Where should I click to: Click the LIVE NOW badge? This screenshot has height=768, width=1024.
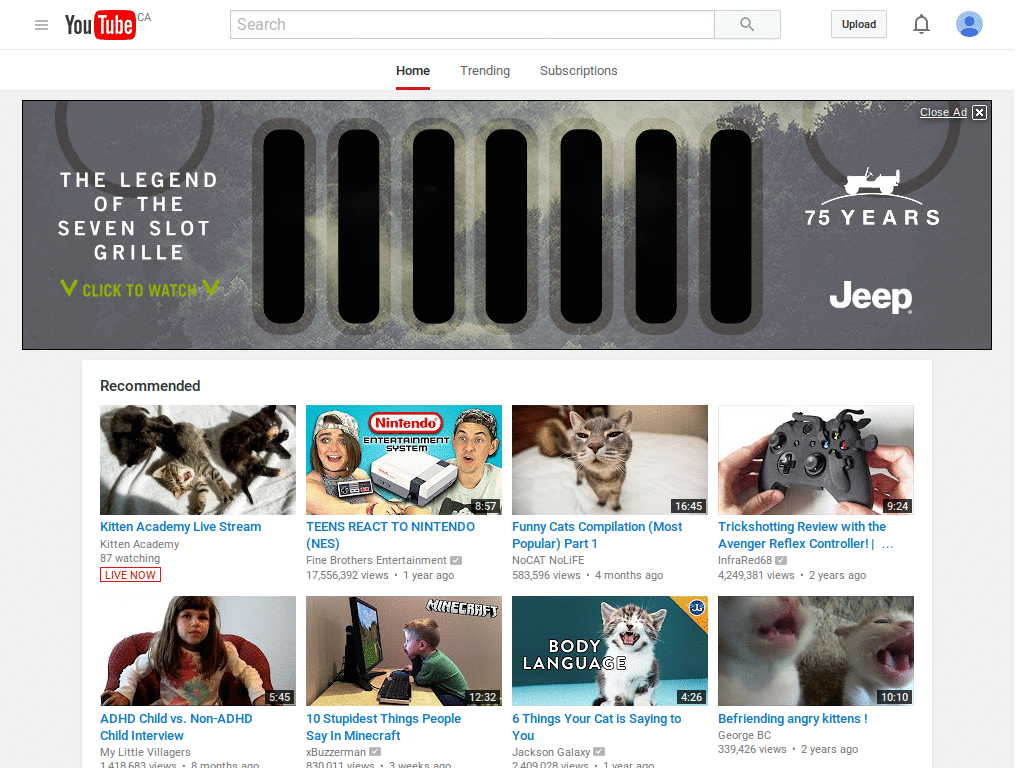click(130, 575)
